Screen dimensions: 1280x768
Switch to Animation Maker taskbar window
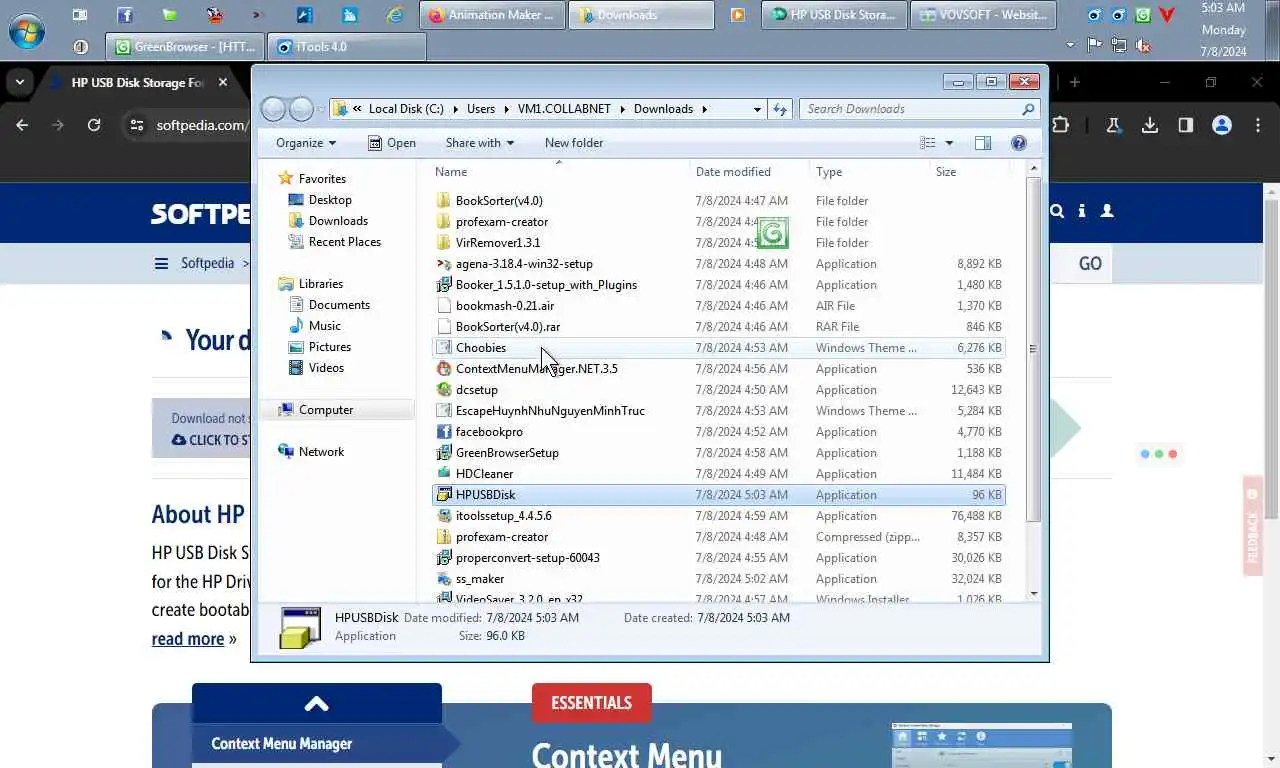coord(492,15)
